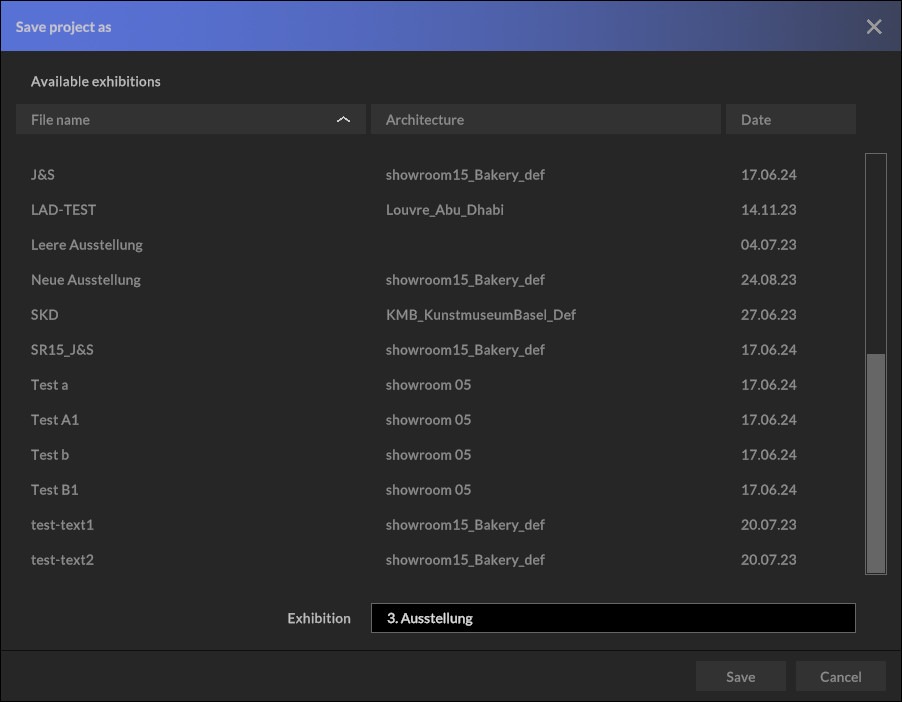Select the Test B1 exhibition

pyautogui.click(x=55, y=490)
